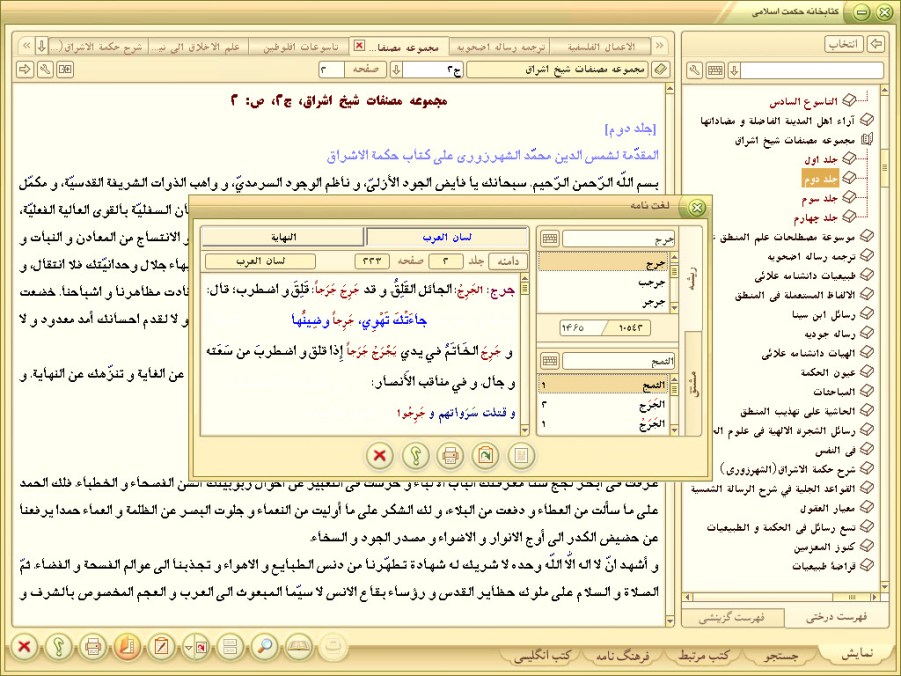Image resolution: width=901 pixels, height=676 pixels.
Task: Select عيون الحكمة in the tree
Action: coord(828,373)
